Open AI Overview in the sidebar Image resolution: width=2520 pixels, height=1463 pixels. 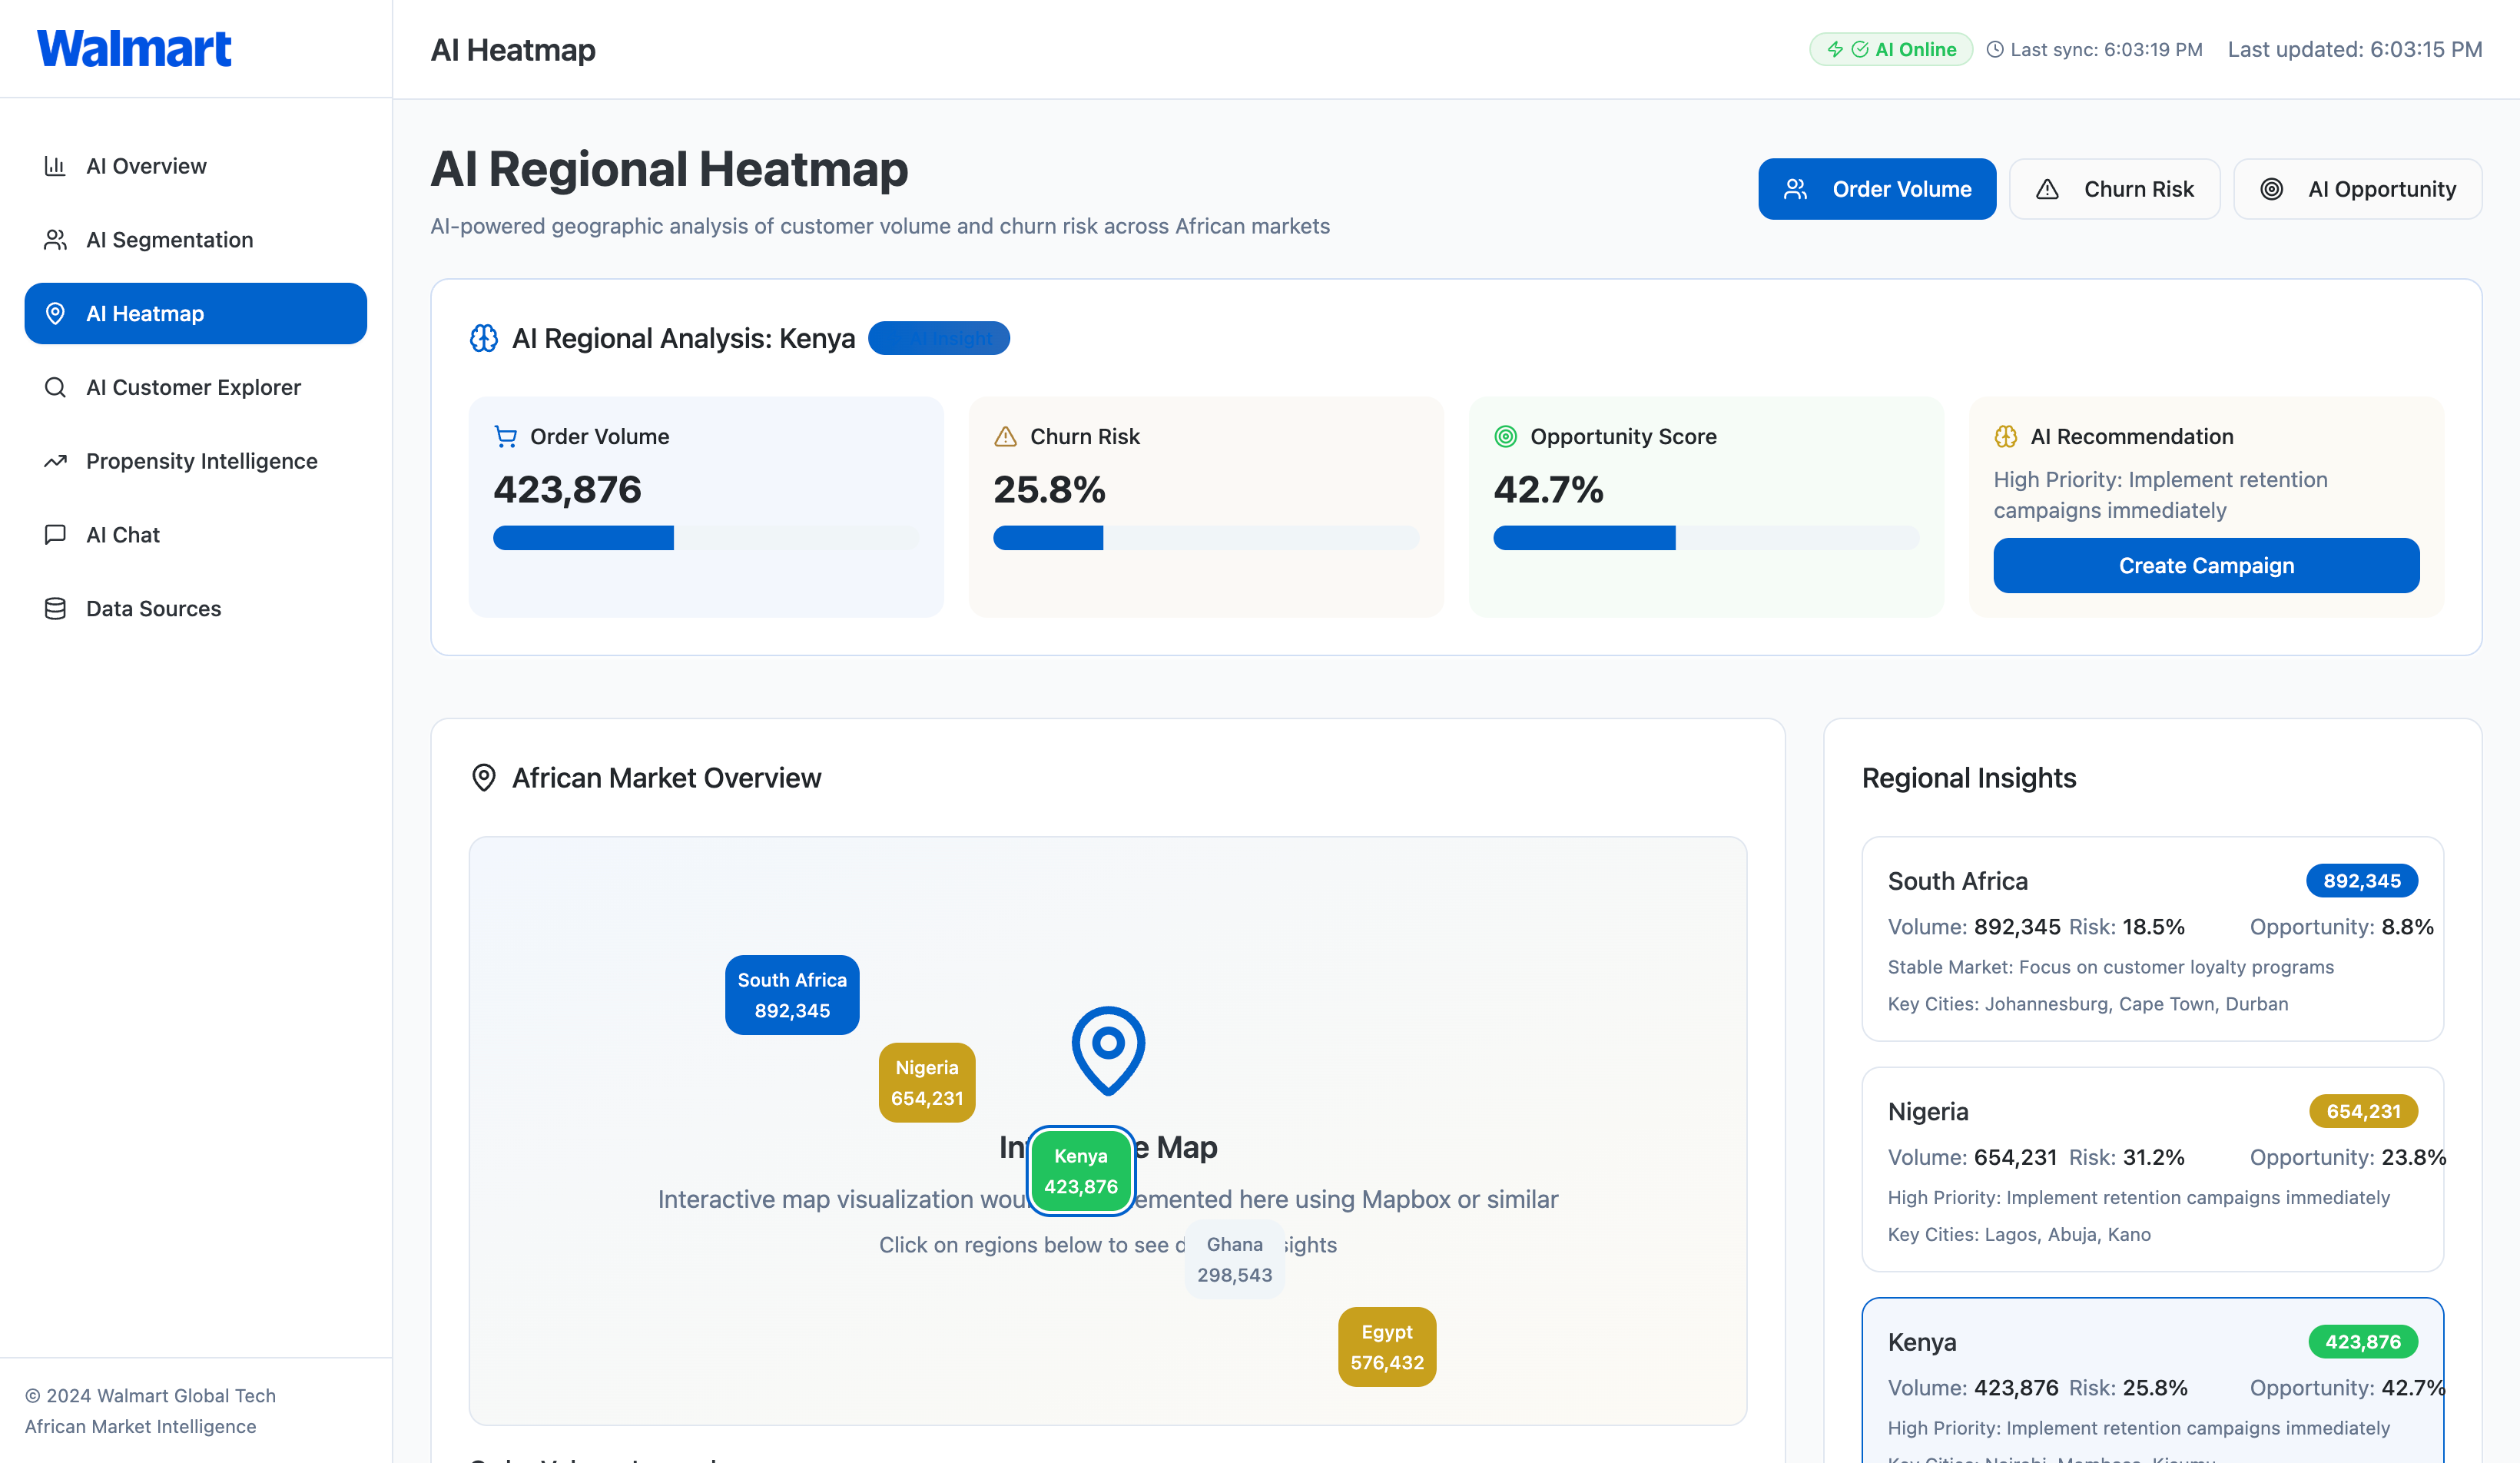click(196, 166)
